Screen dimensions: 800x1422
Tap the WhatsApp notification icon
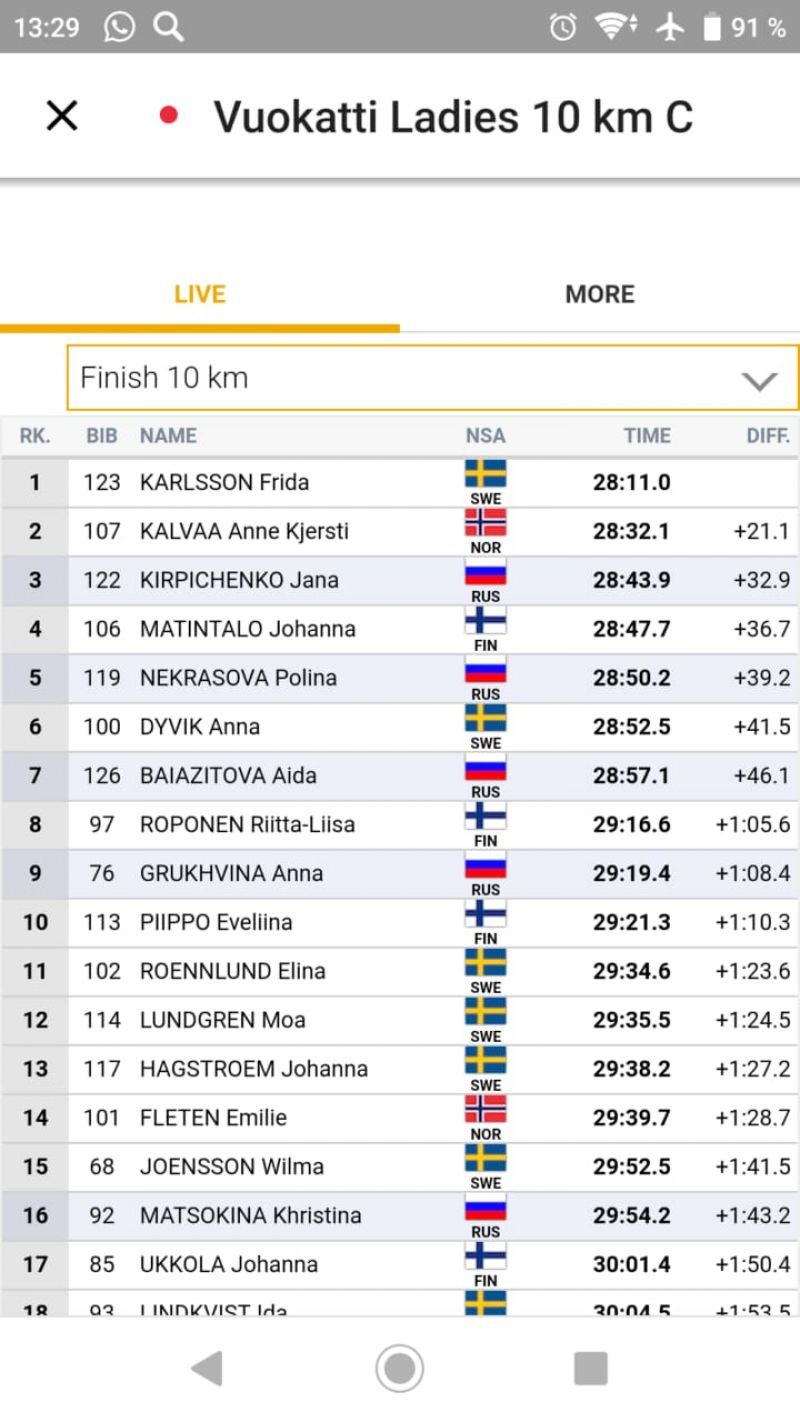tap(119, 27)
